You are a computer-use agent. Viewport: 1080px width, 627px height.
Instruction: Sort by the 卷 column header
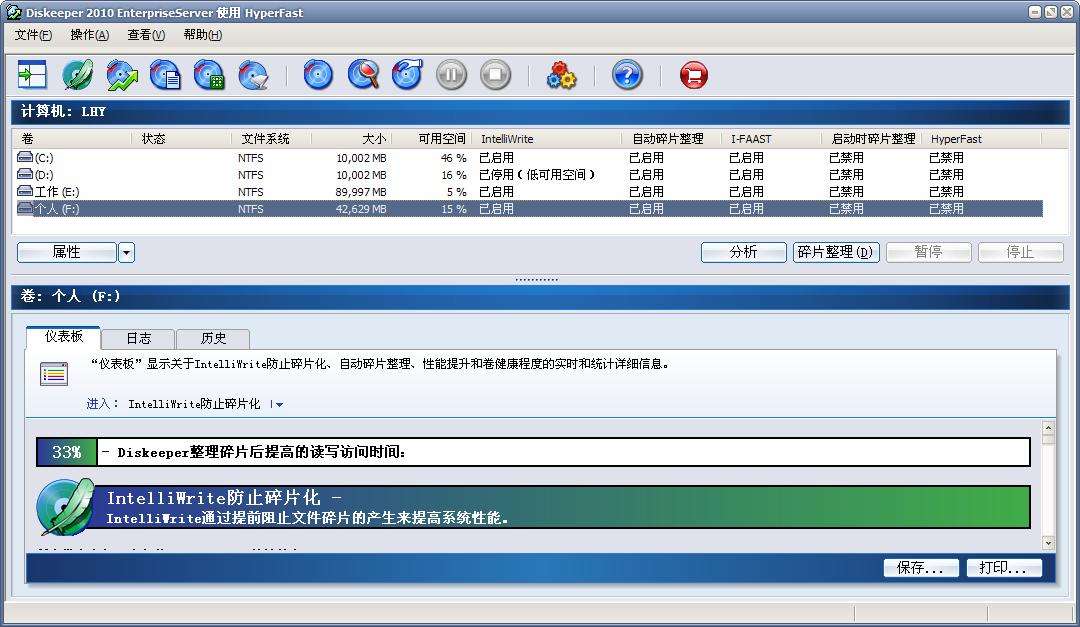pyautogui.click(x=72, y=138)
